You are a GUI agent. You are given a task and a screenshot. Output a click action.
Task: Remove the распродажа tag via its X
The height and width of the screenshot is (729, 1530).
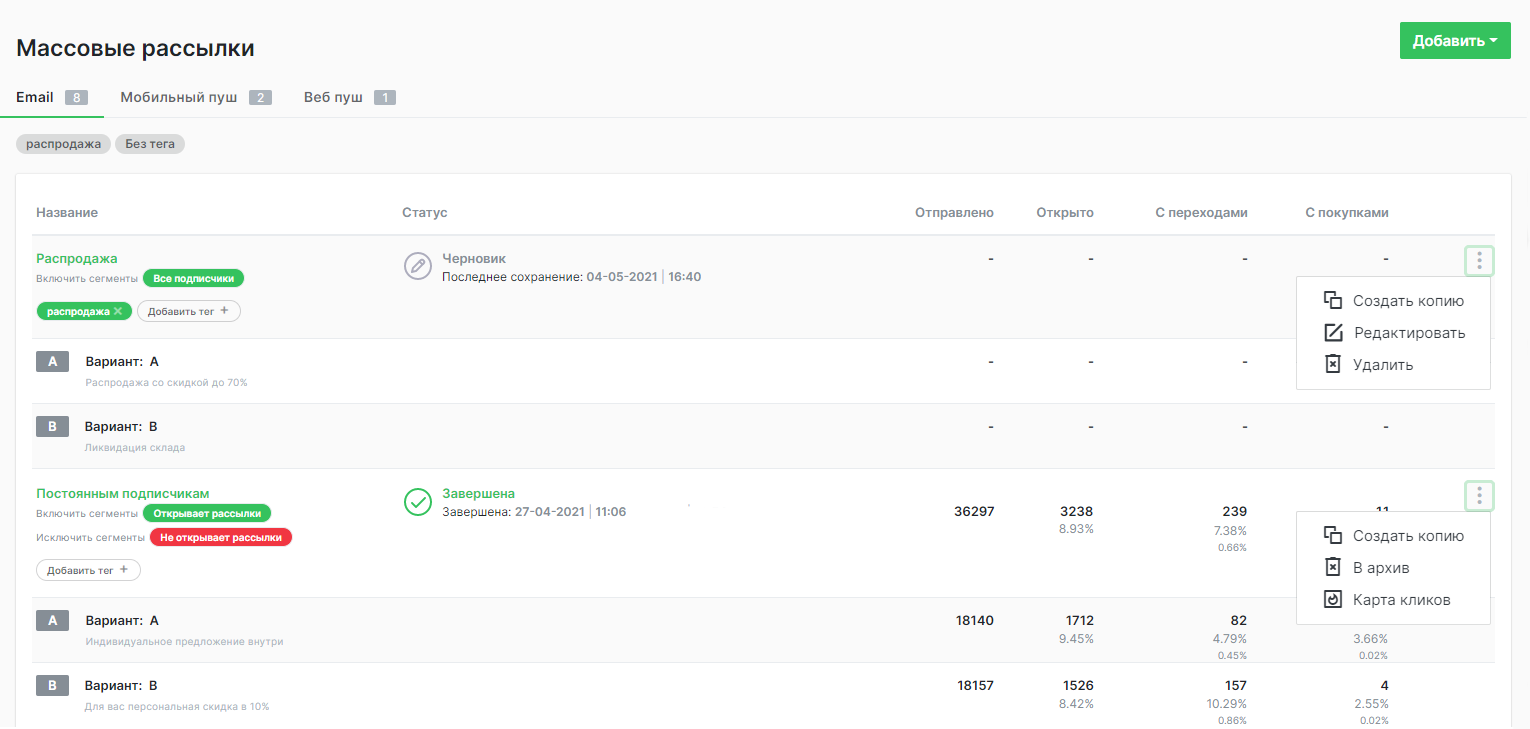coord(118,312)
